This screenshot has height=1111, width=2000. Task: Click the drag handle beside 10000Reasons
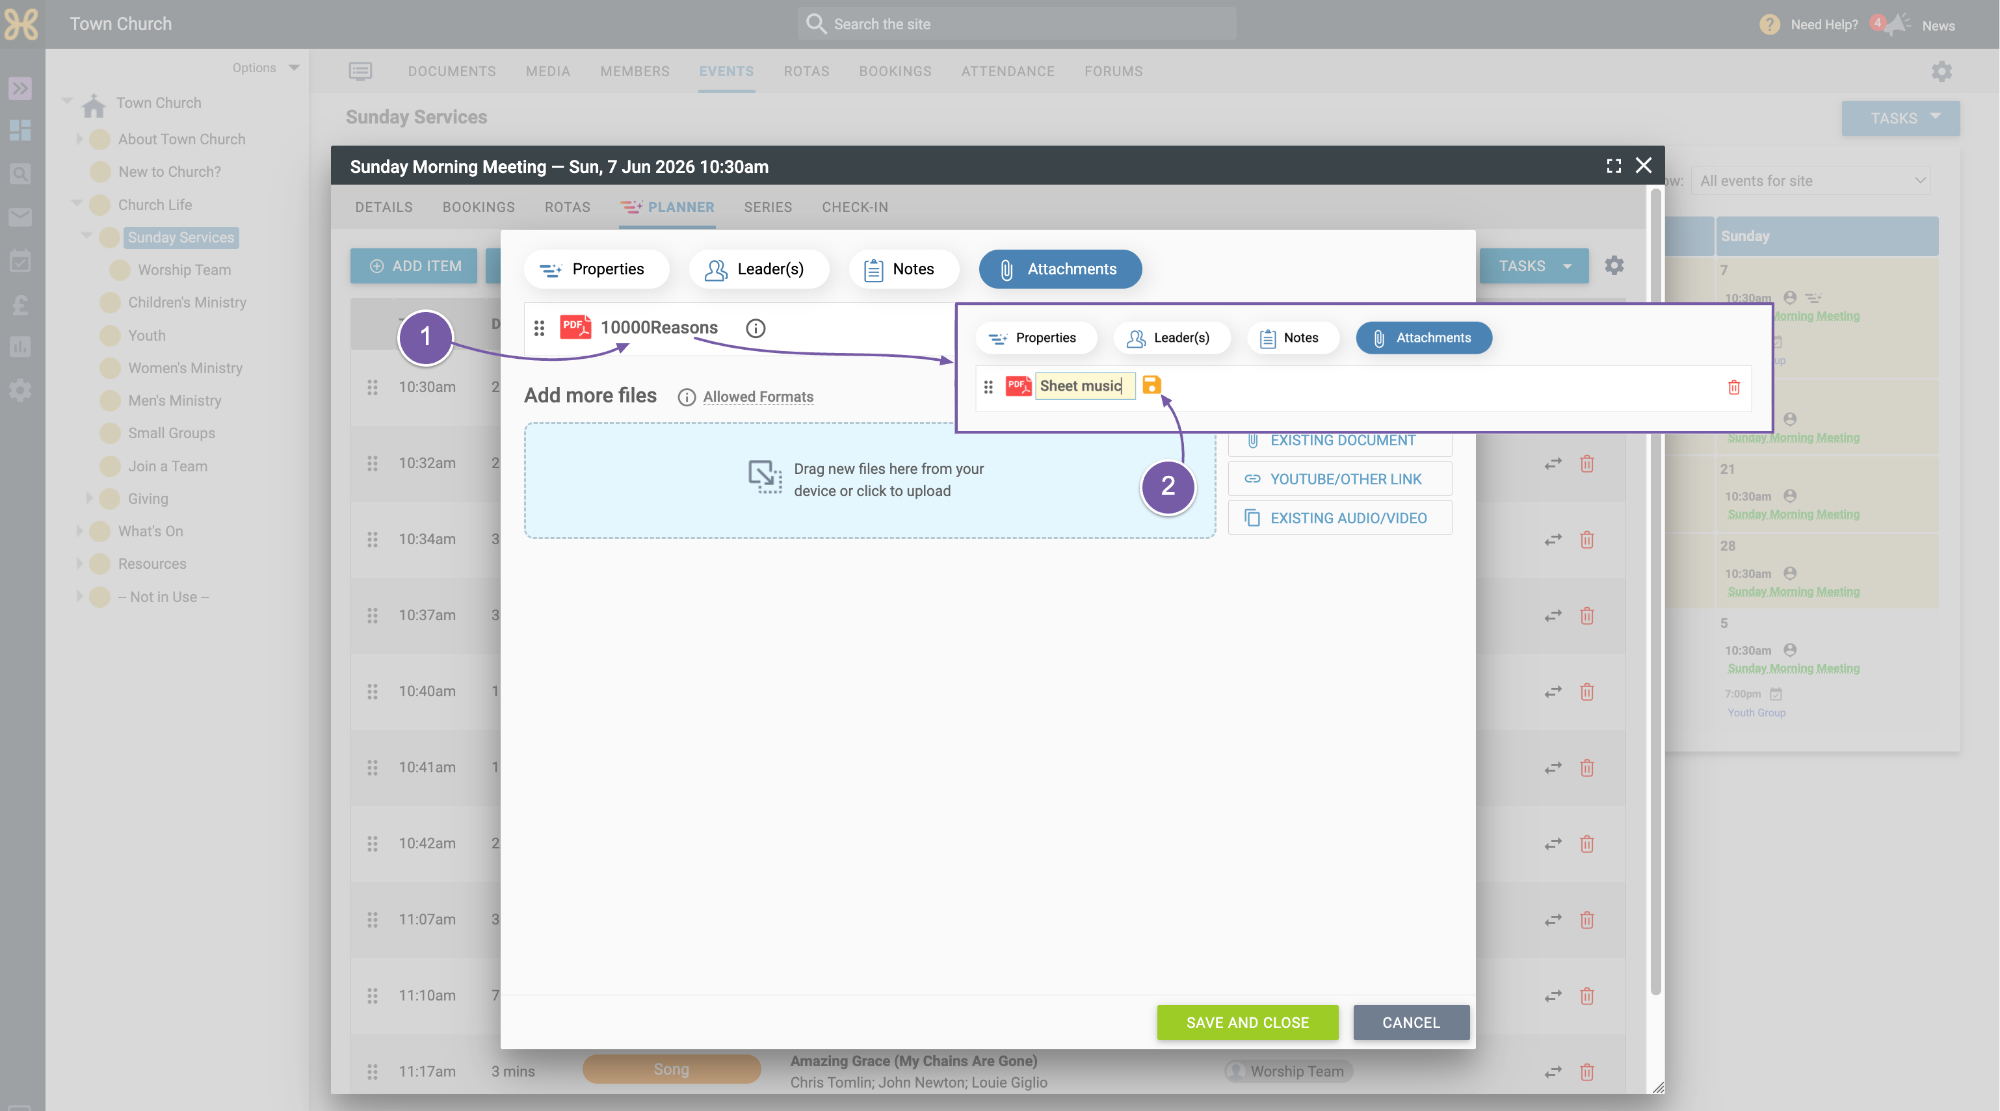(x=539, y=328)
